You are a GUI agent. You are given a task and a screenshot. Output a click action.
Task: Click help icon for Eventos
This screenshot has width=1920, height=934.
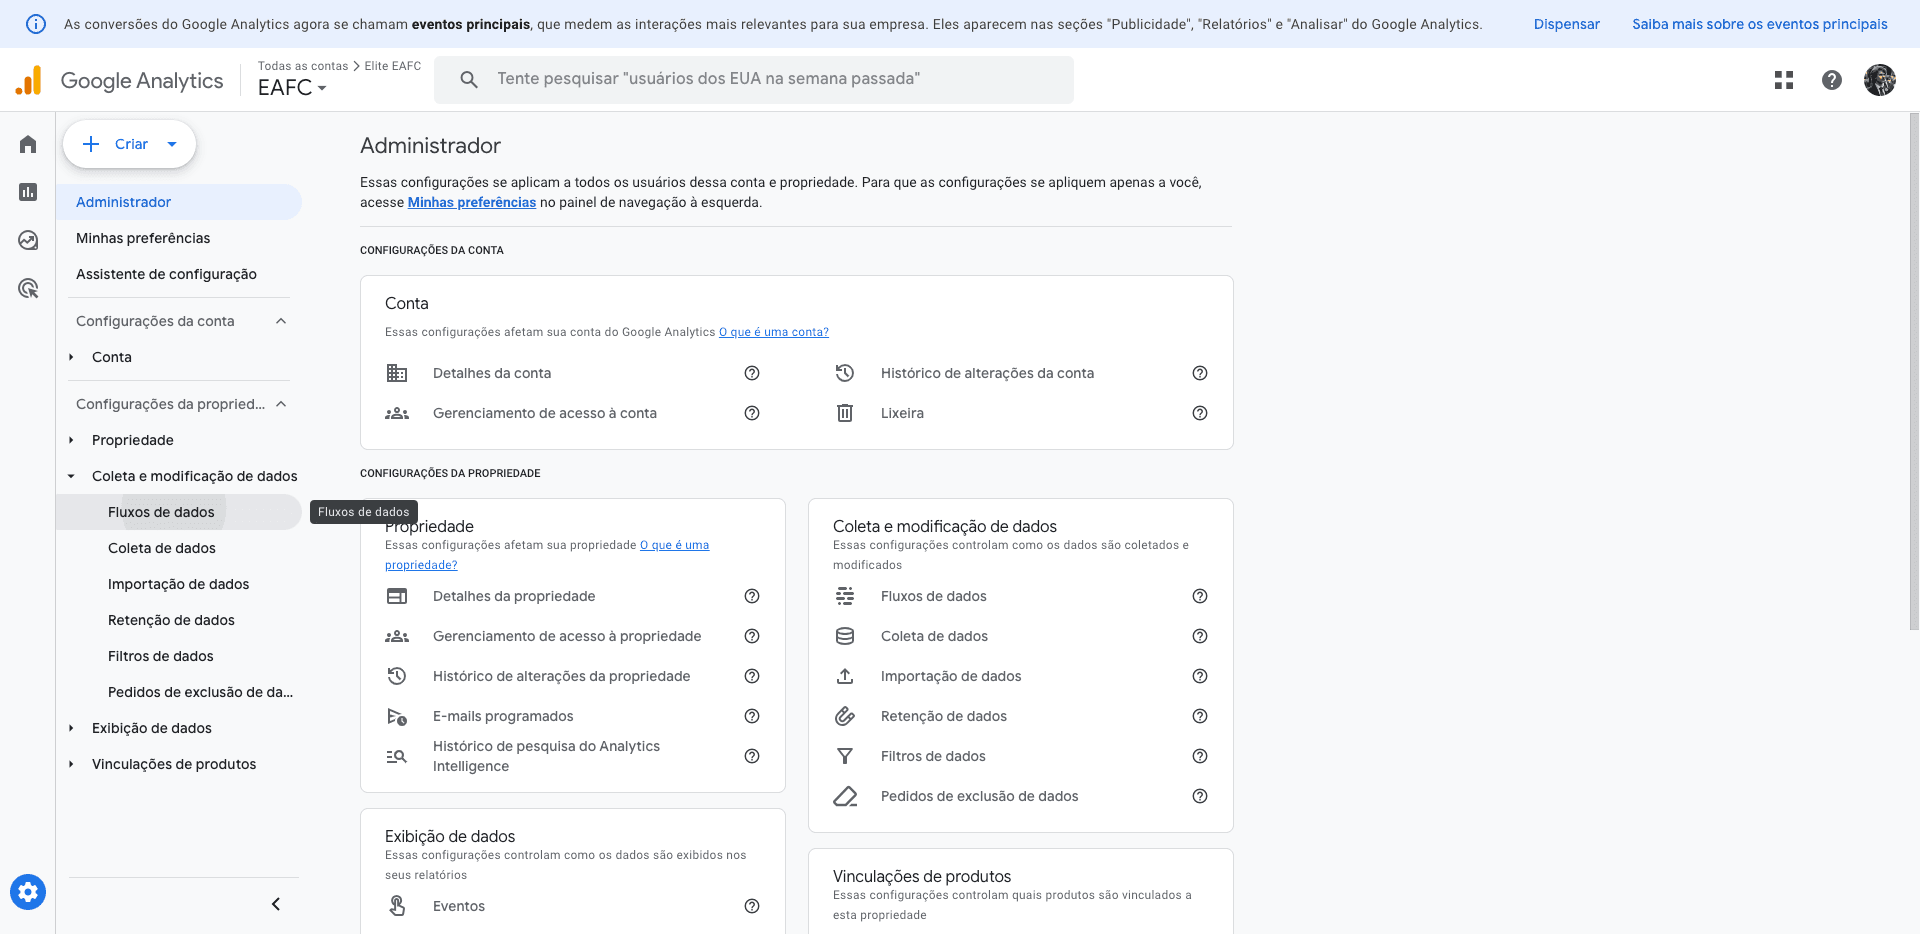click(752, 906)
